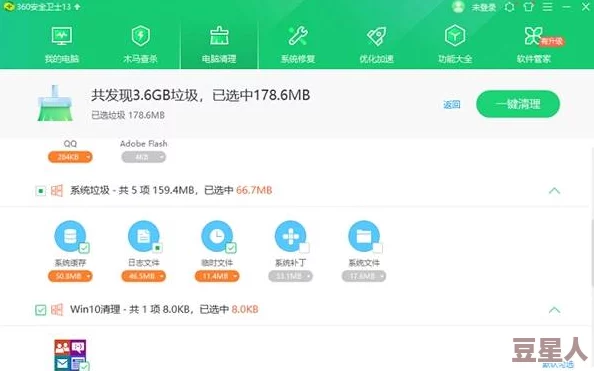
Task: Open the Adobe Flash size dropdown
Action: (x=144, y=157)
